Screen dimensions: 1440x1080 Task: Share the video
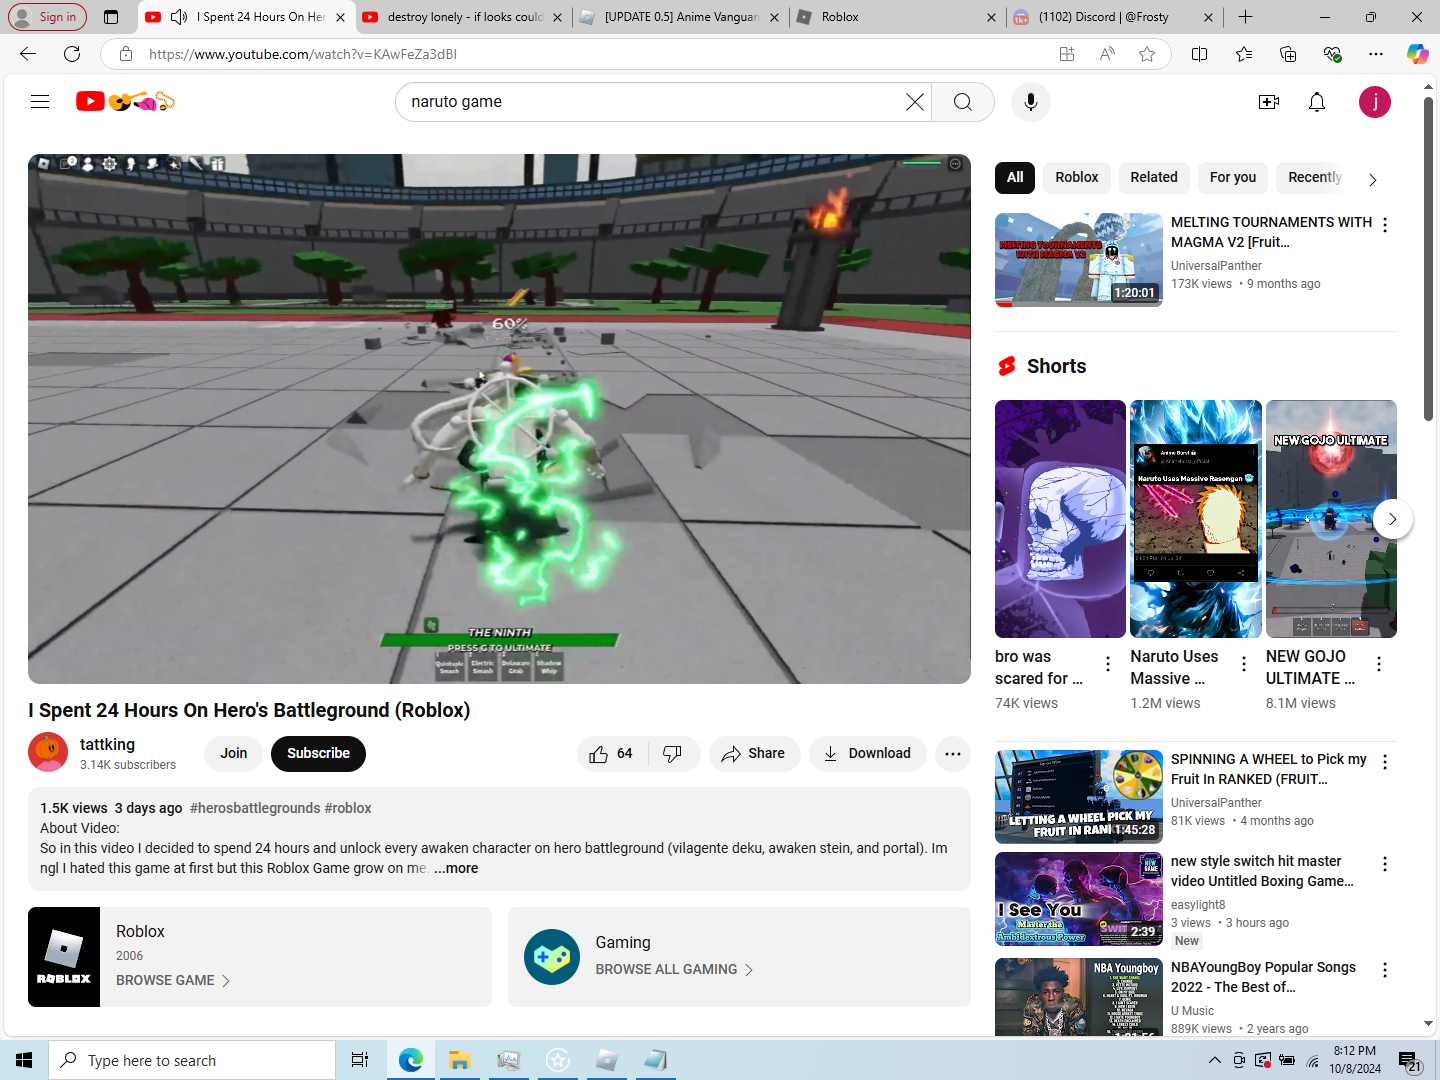tap(755, 753)
